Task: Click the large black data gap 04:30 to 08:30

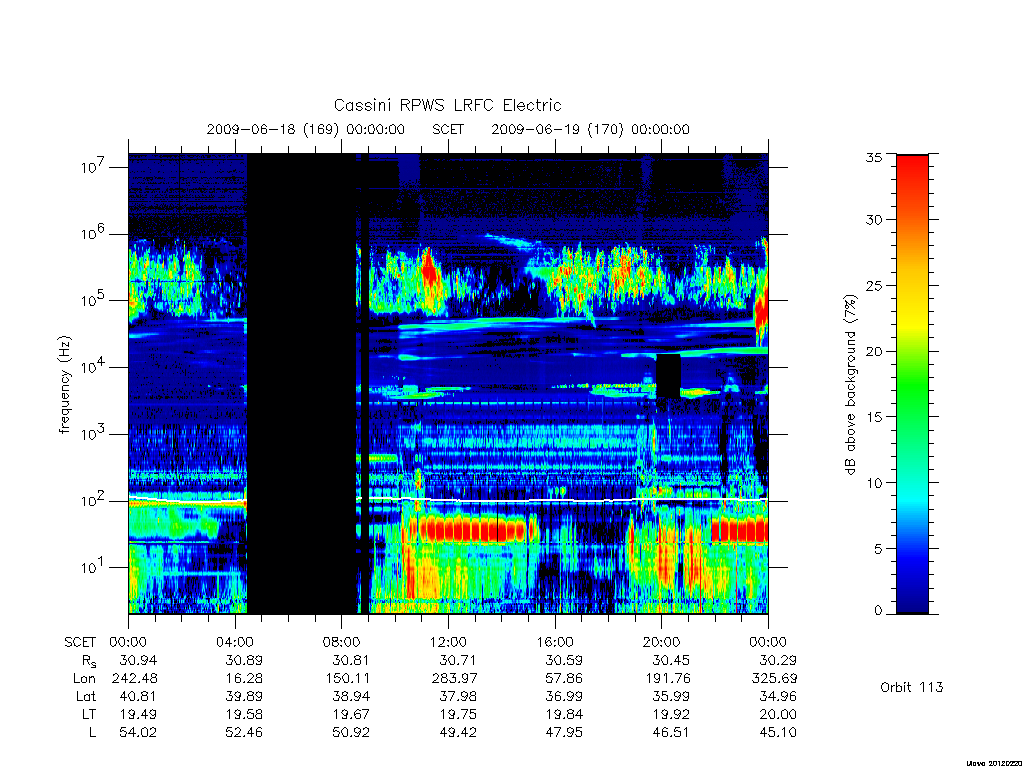Action: (x=302, y=384)
